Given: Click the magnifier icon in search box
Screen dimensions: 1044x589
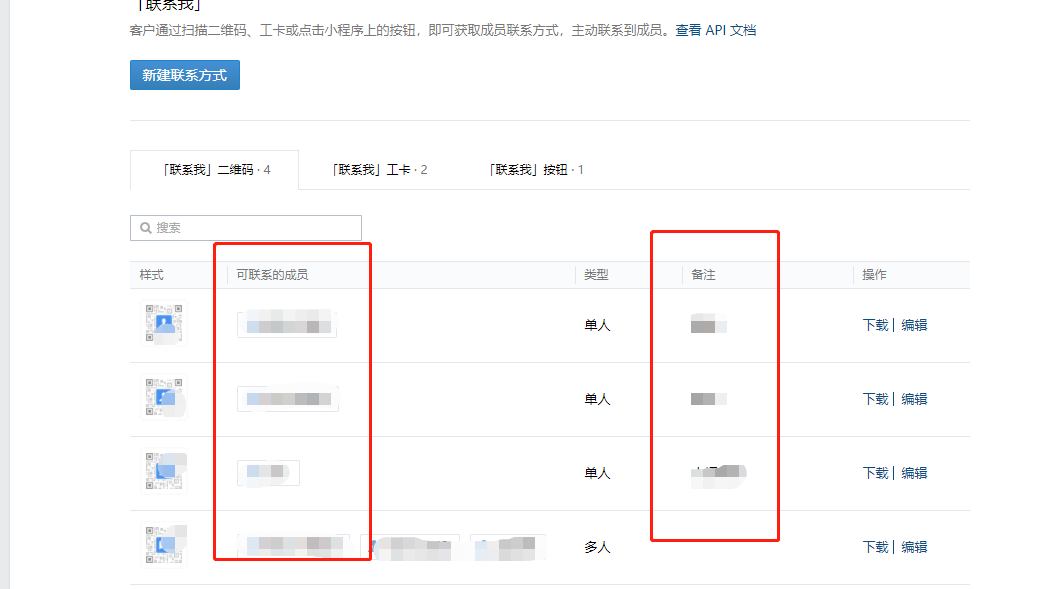Looking at the screenshot, I should (x=146, y=228).
